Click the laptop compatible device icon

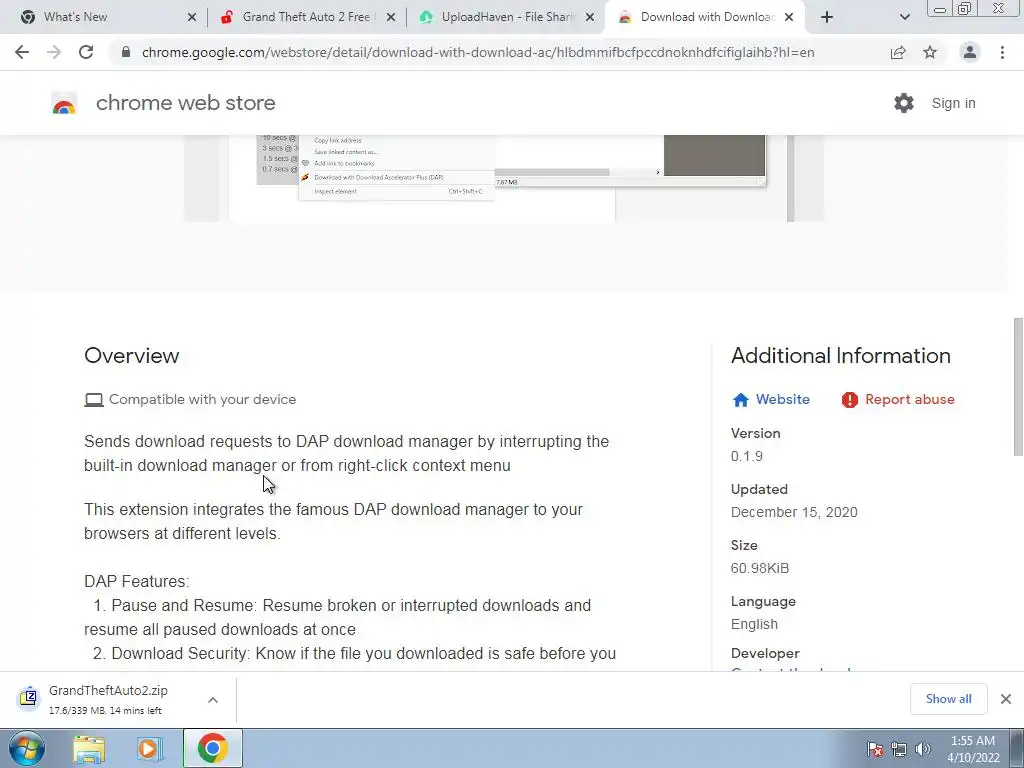94,400
